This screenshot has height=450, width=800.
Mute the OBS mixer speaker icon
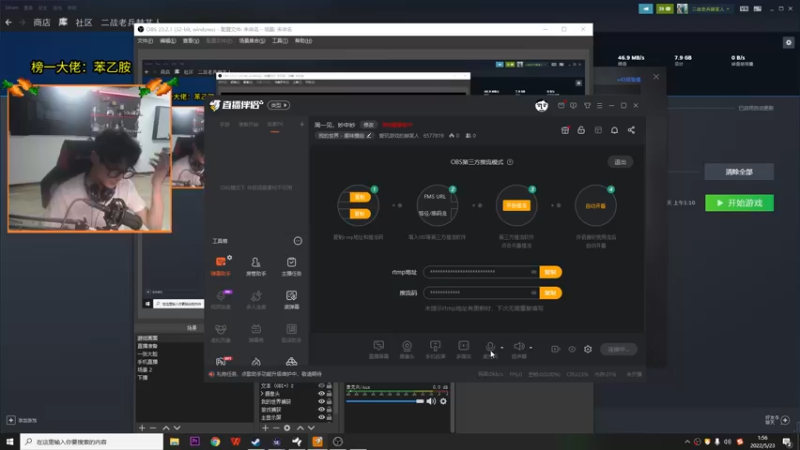point(431,402)
